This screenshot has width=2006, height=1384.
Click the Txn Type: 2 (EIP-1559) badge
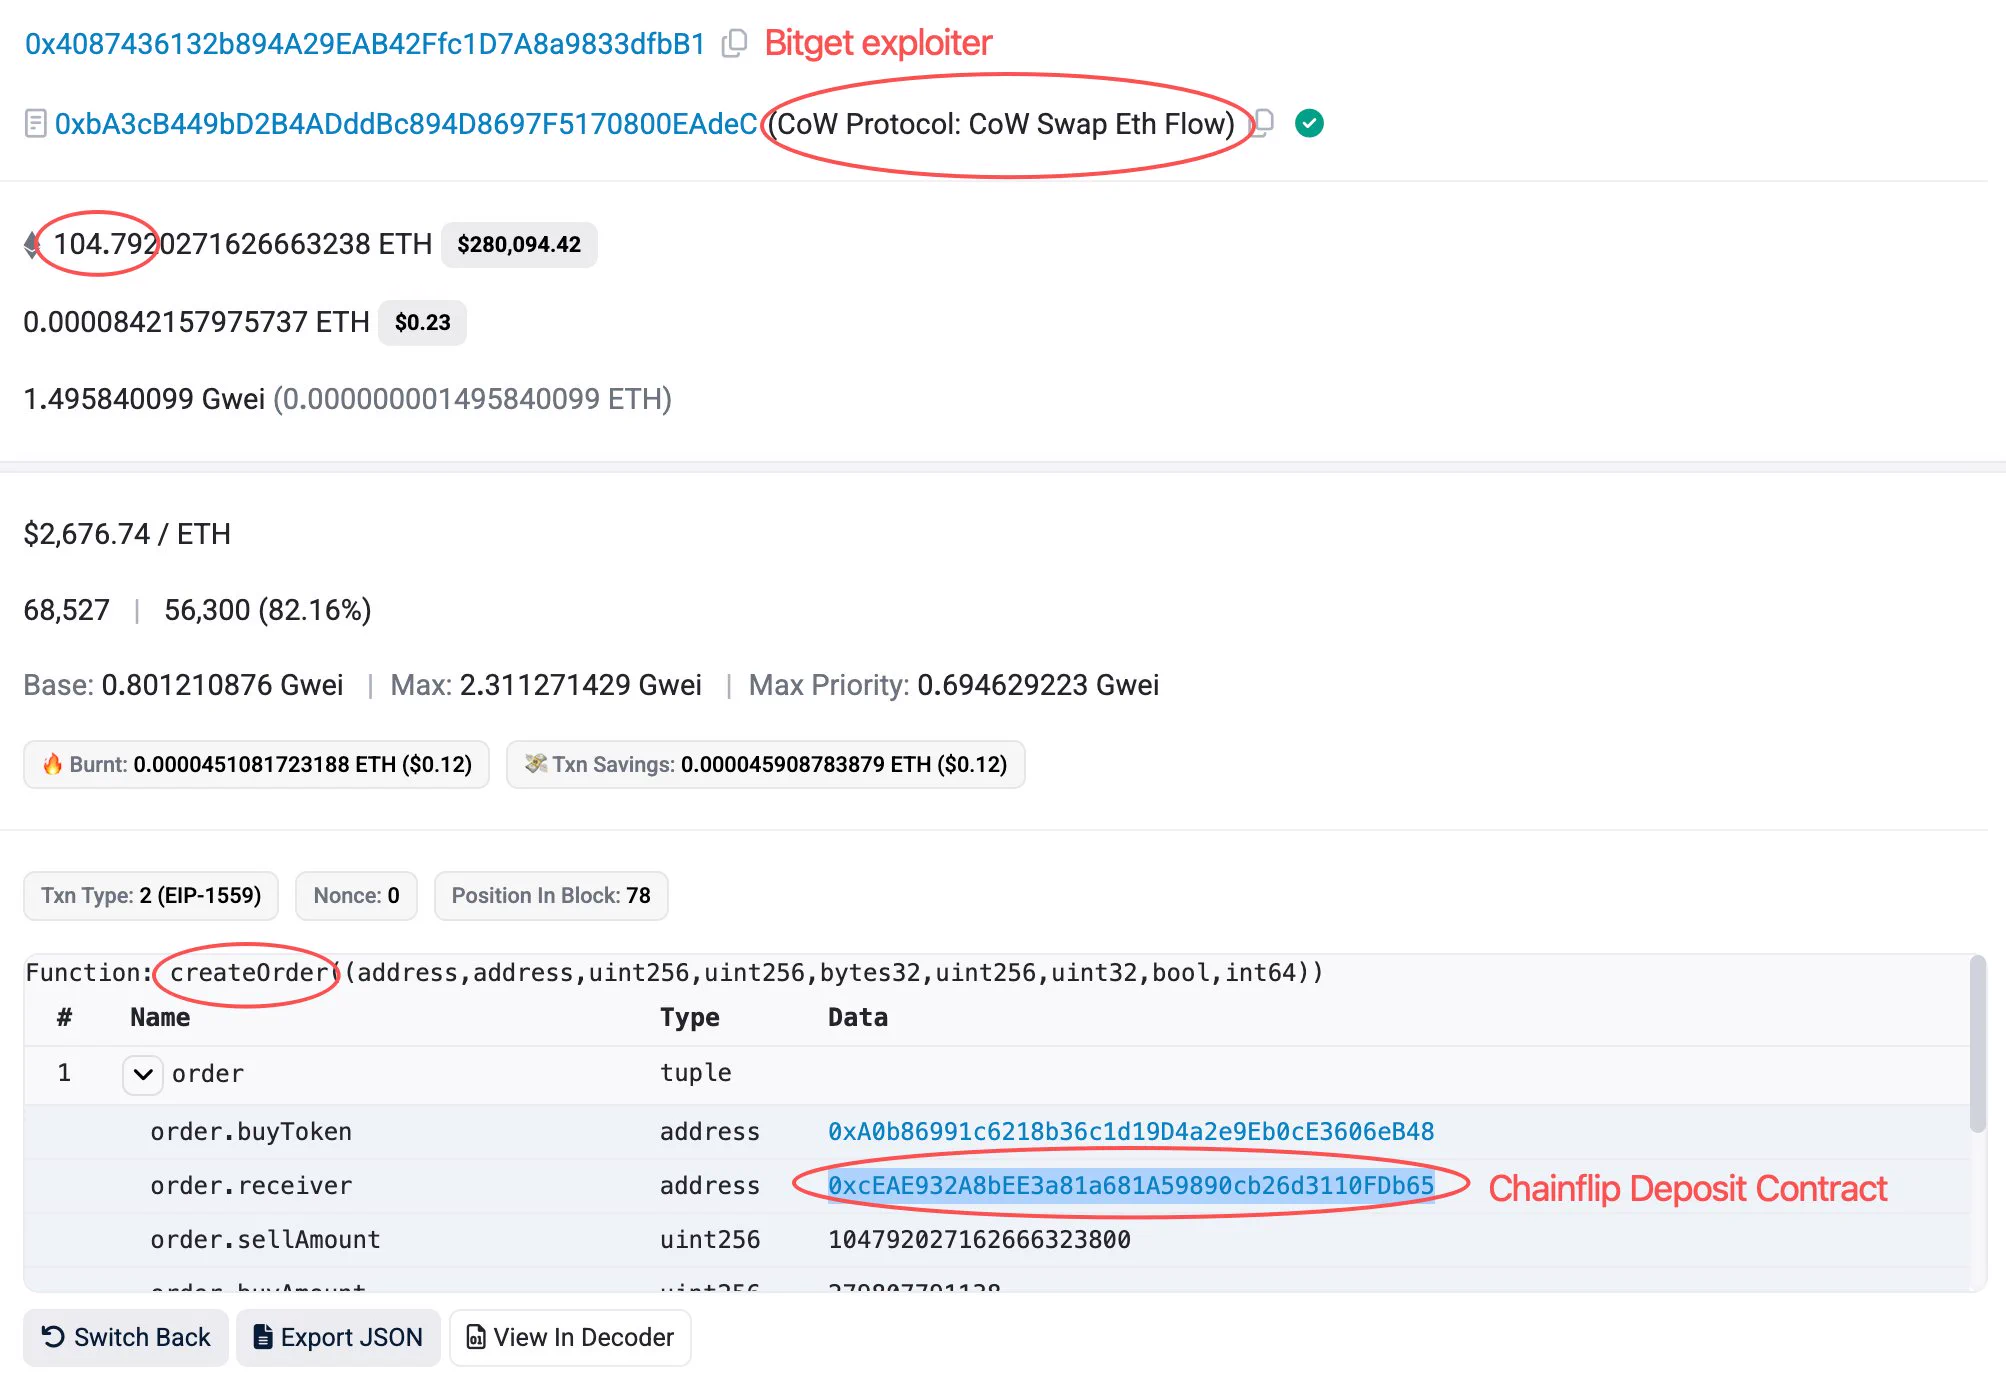[151, 895]
